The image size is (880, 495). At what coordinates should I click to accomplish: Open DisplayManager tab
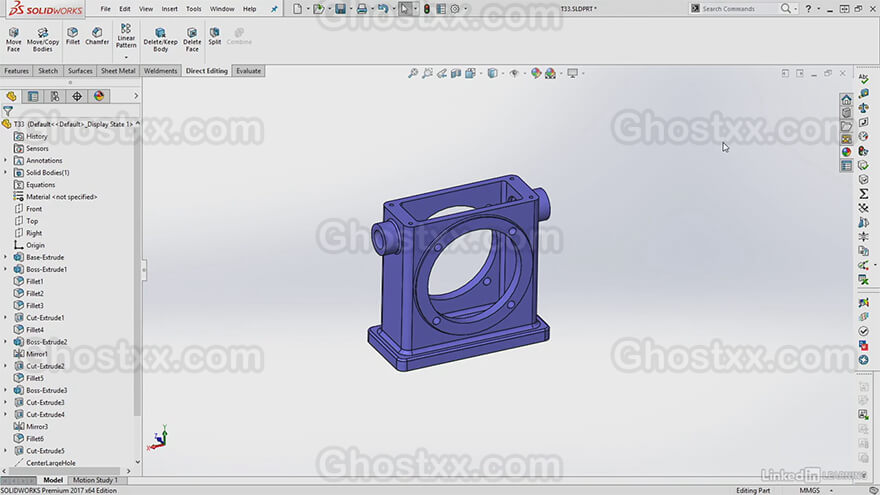pyautogui.click(x=99, y=96)
